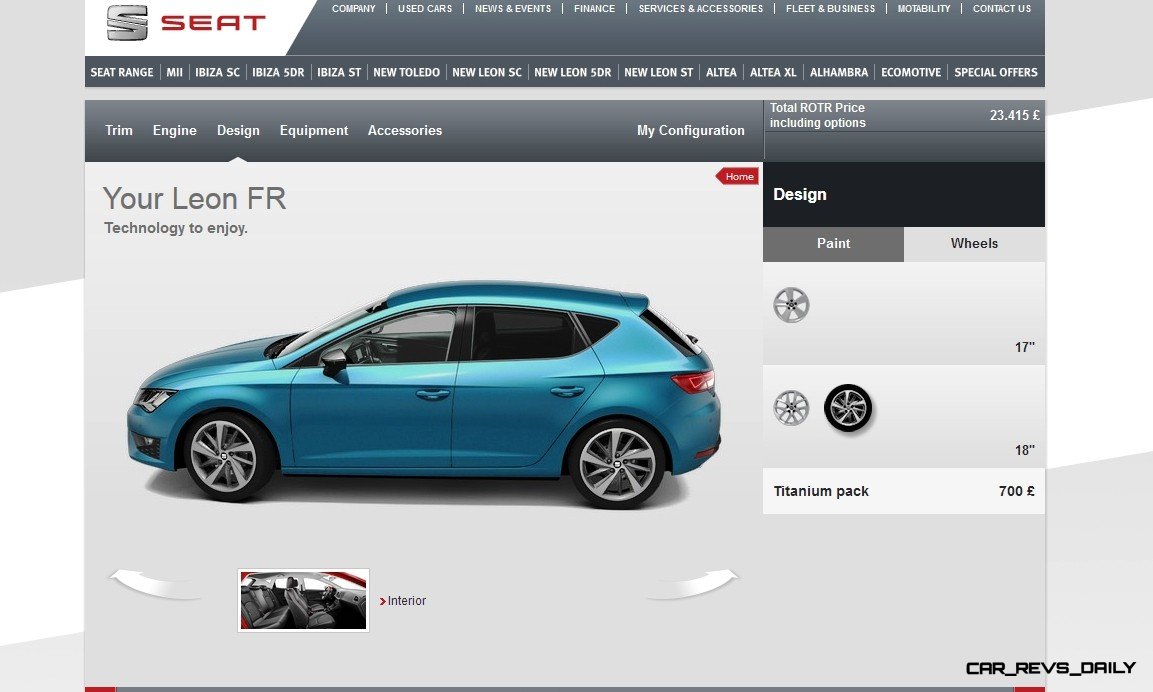This screenshot has height=692, width=1153.
Task: Open Special Offers
Action: [x=996, y=72]
